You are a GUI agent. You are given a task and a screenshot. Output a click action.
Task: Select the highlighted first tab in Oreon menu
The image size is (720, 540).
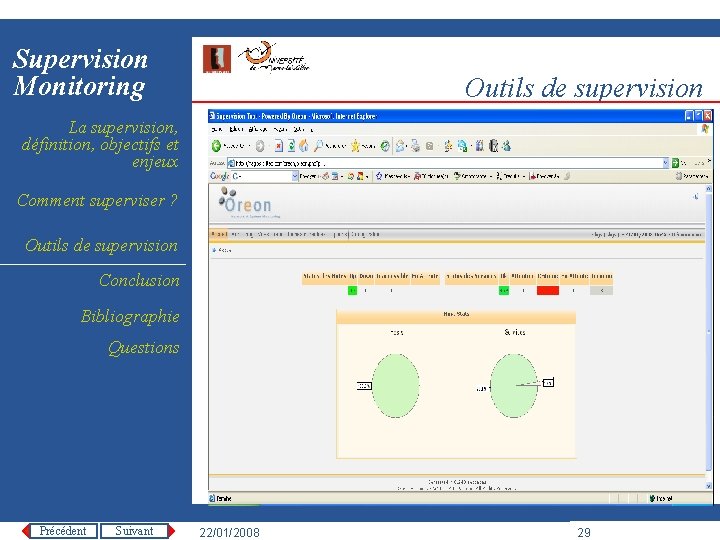(219, 234)
